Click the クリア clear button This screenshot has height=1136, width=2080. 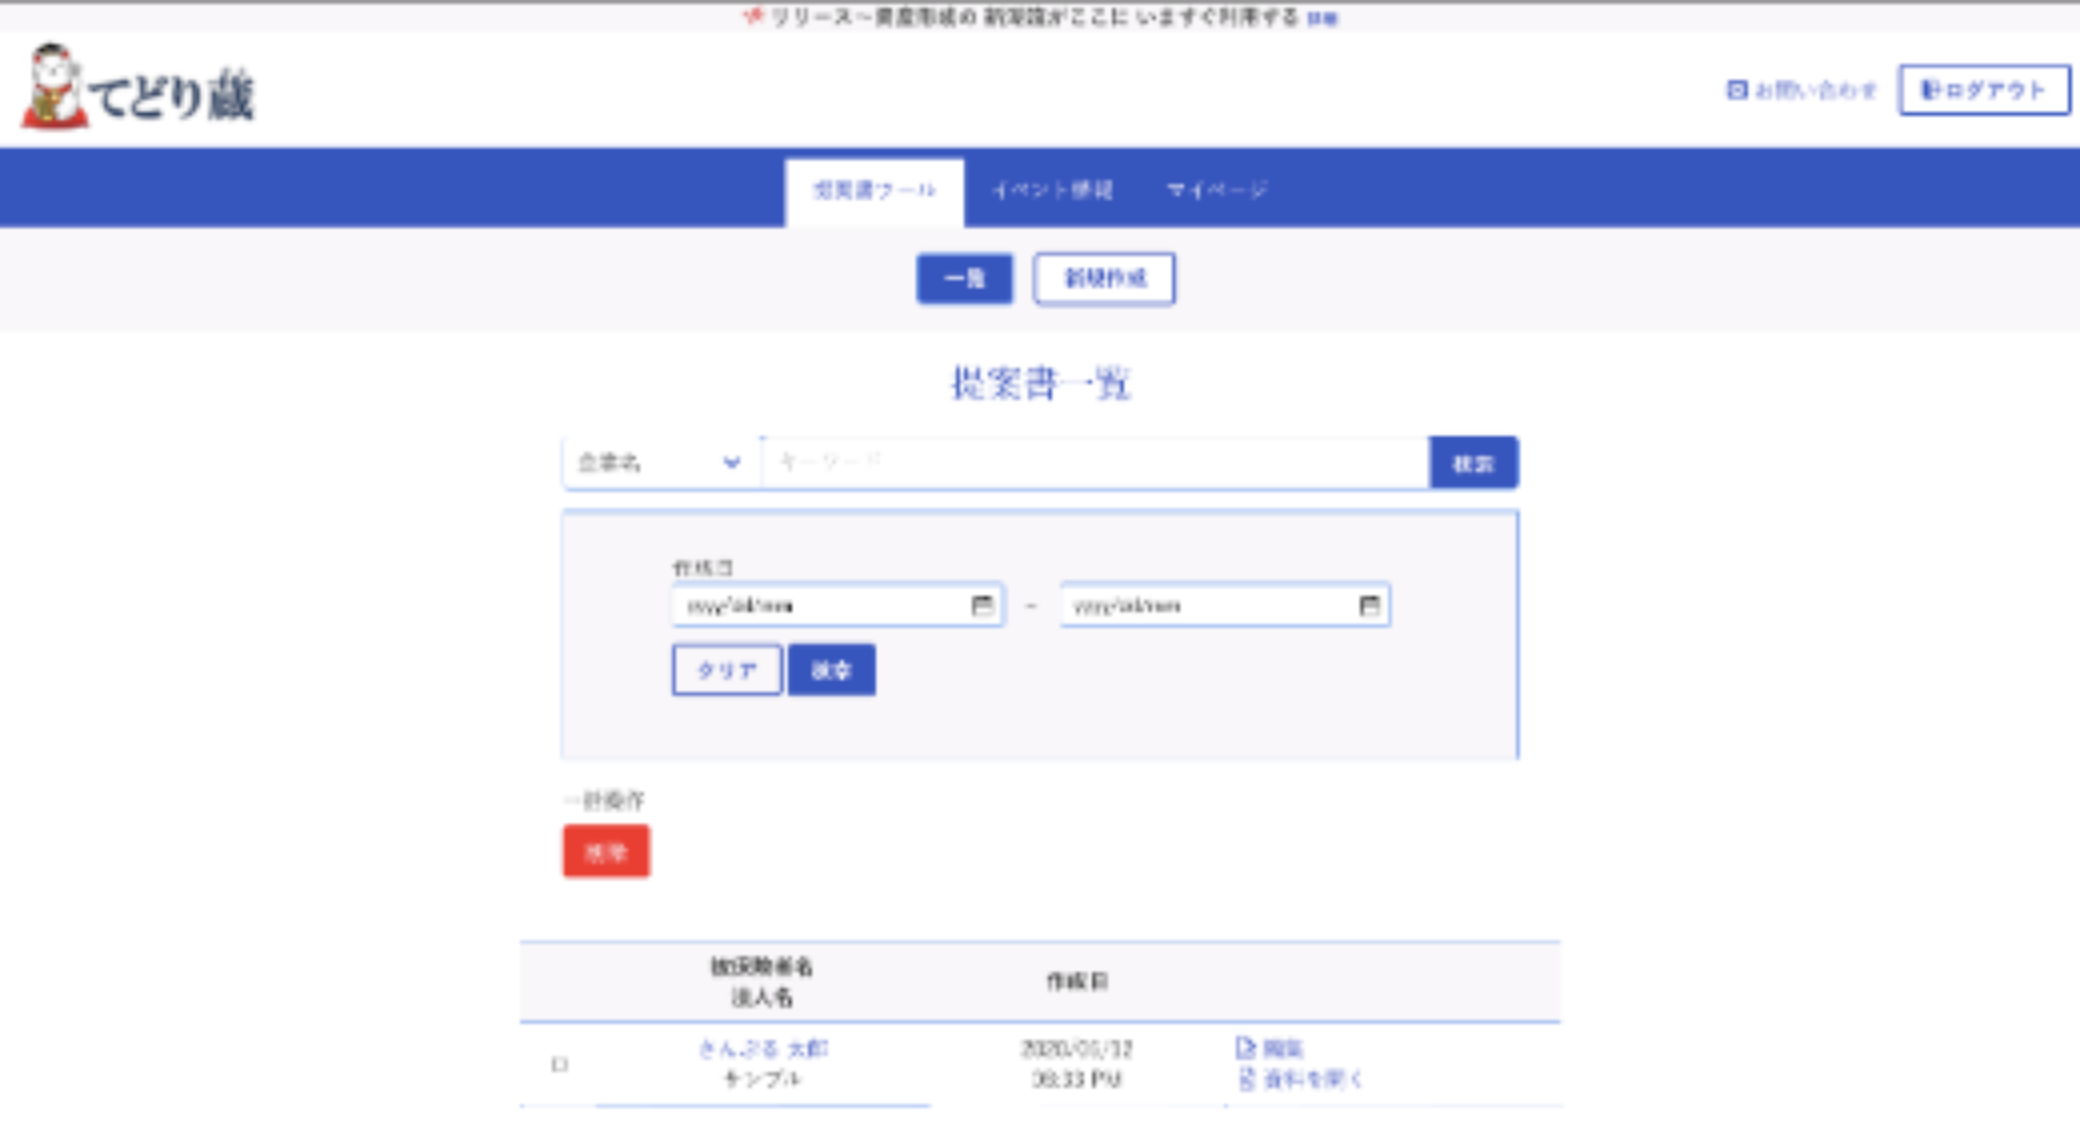[726, 670]
